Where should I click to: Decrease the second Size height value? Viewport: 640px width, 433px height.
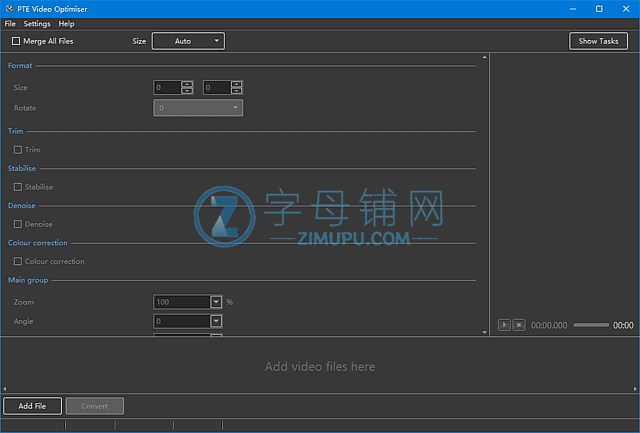[x=236, y=91]
